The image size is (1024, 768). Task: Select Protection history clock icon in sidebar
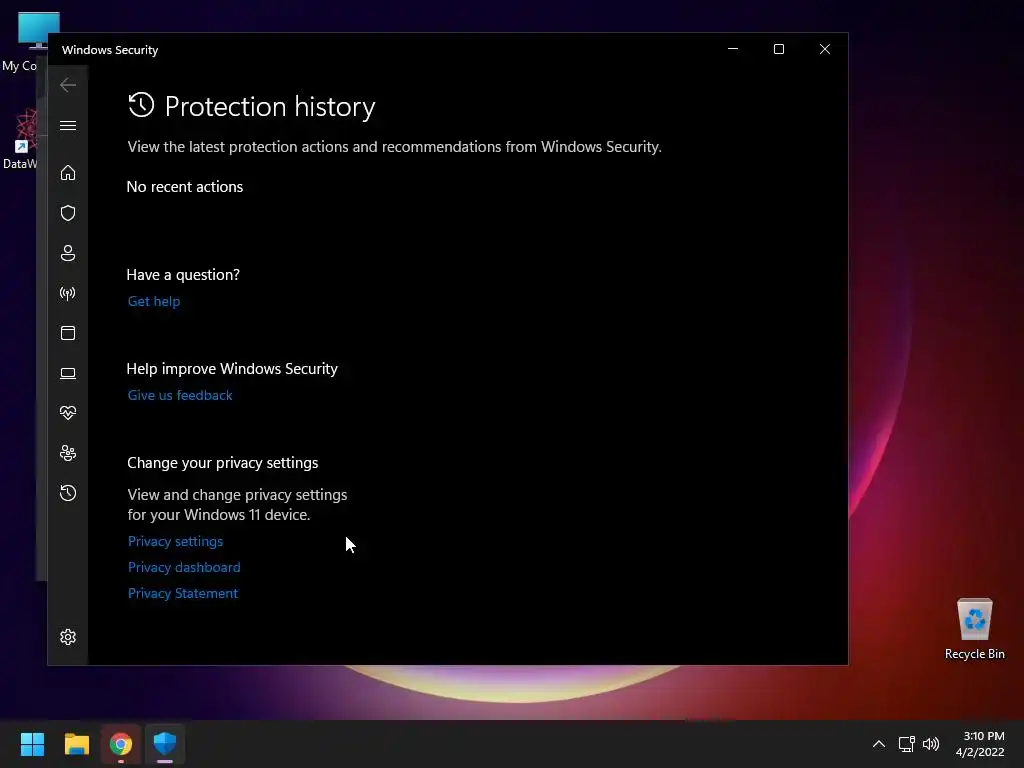coord(68,493)
